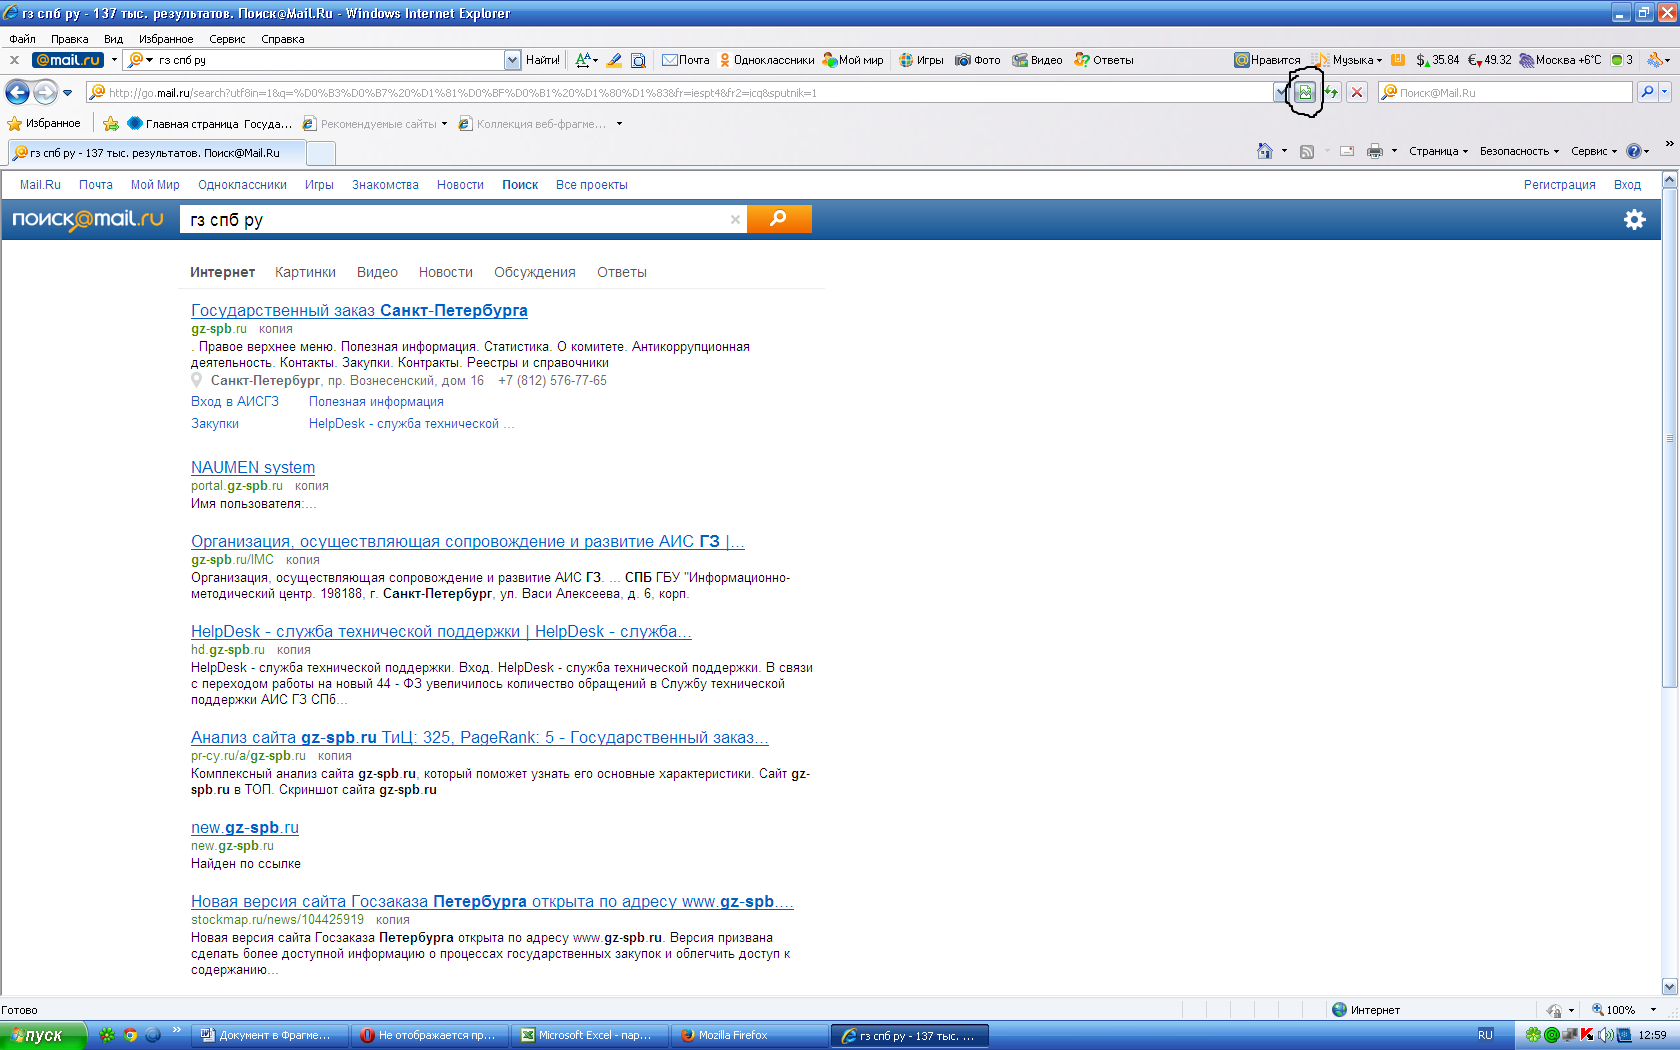Open recent pages dropdown next to Forward
This screenshot has width=1680, height=1050.
(x=67, y=92)
